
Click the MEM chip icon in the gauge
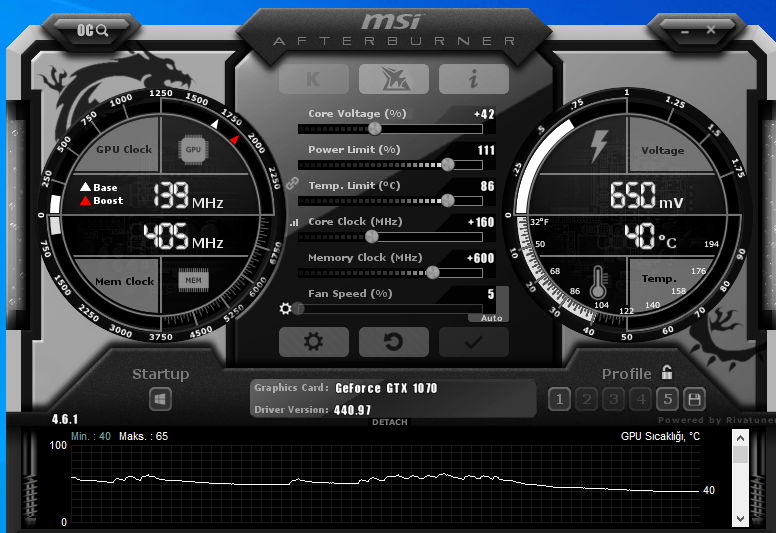point(193,281)
